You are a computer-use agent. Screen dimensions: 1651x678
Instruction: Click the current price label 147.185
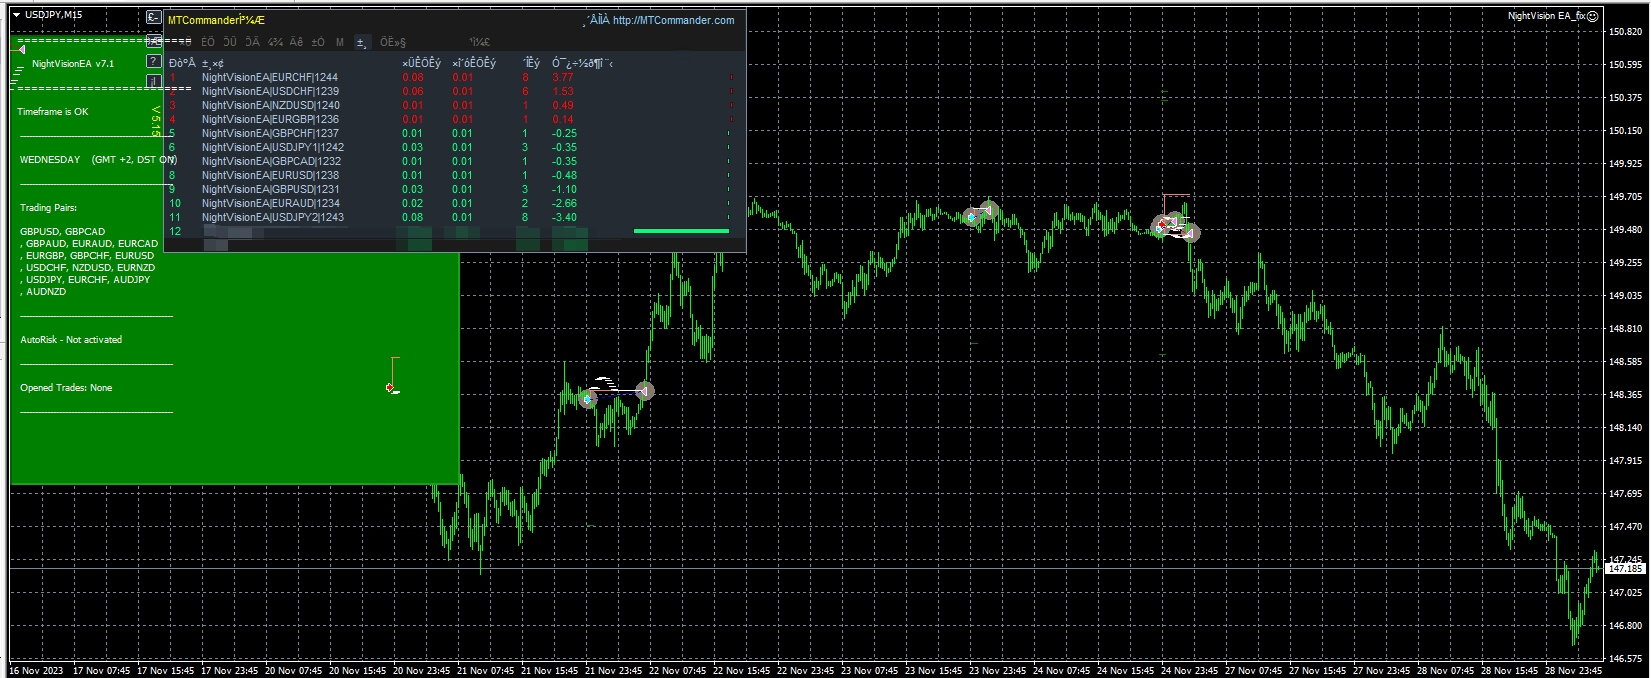pos(1625,568)
